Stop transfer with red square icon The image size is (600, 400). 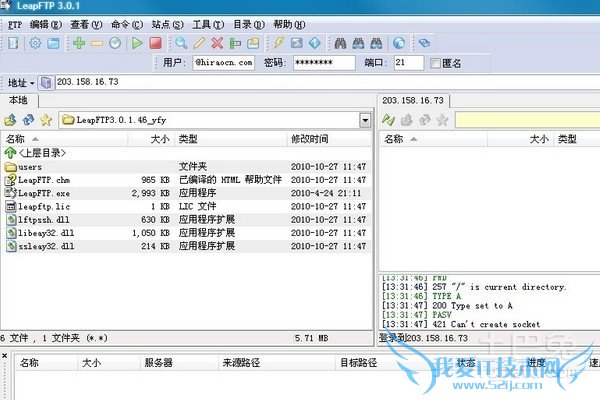(x=155, y=43)
